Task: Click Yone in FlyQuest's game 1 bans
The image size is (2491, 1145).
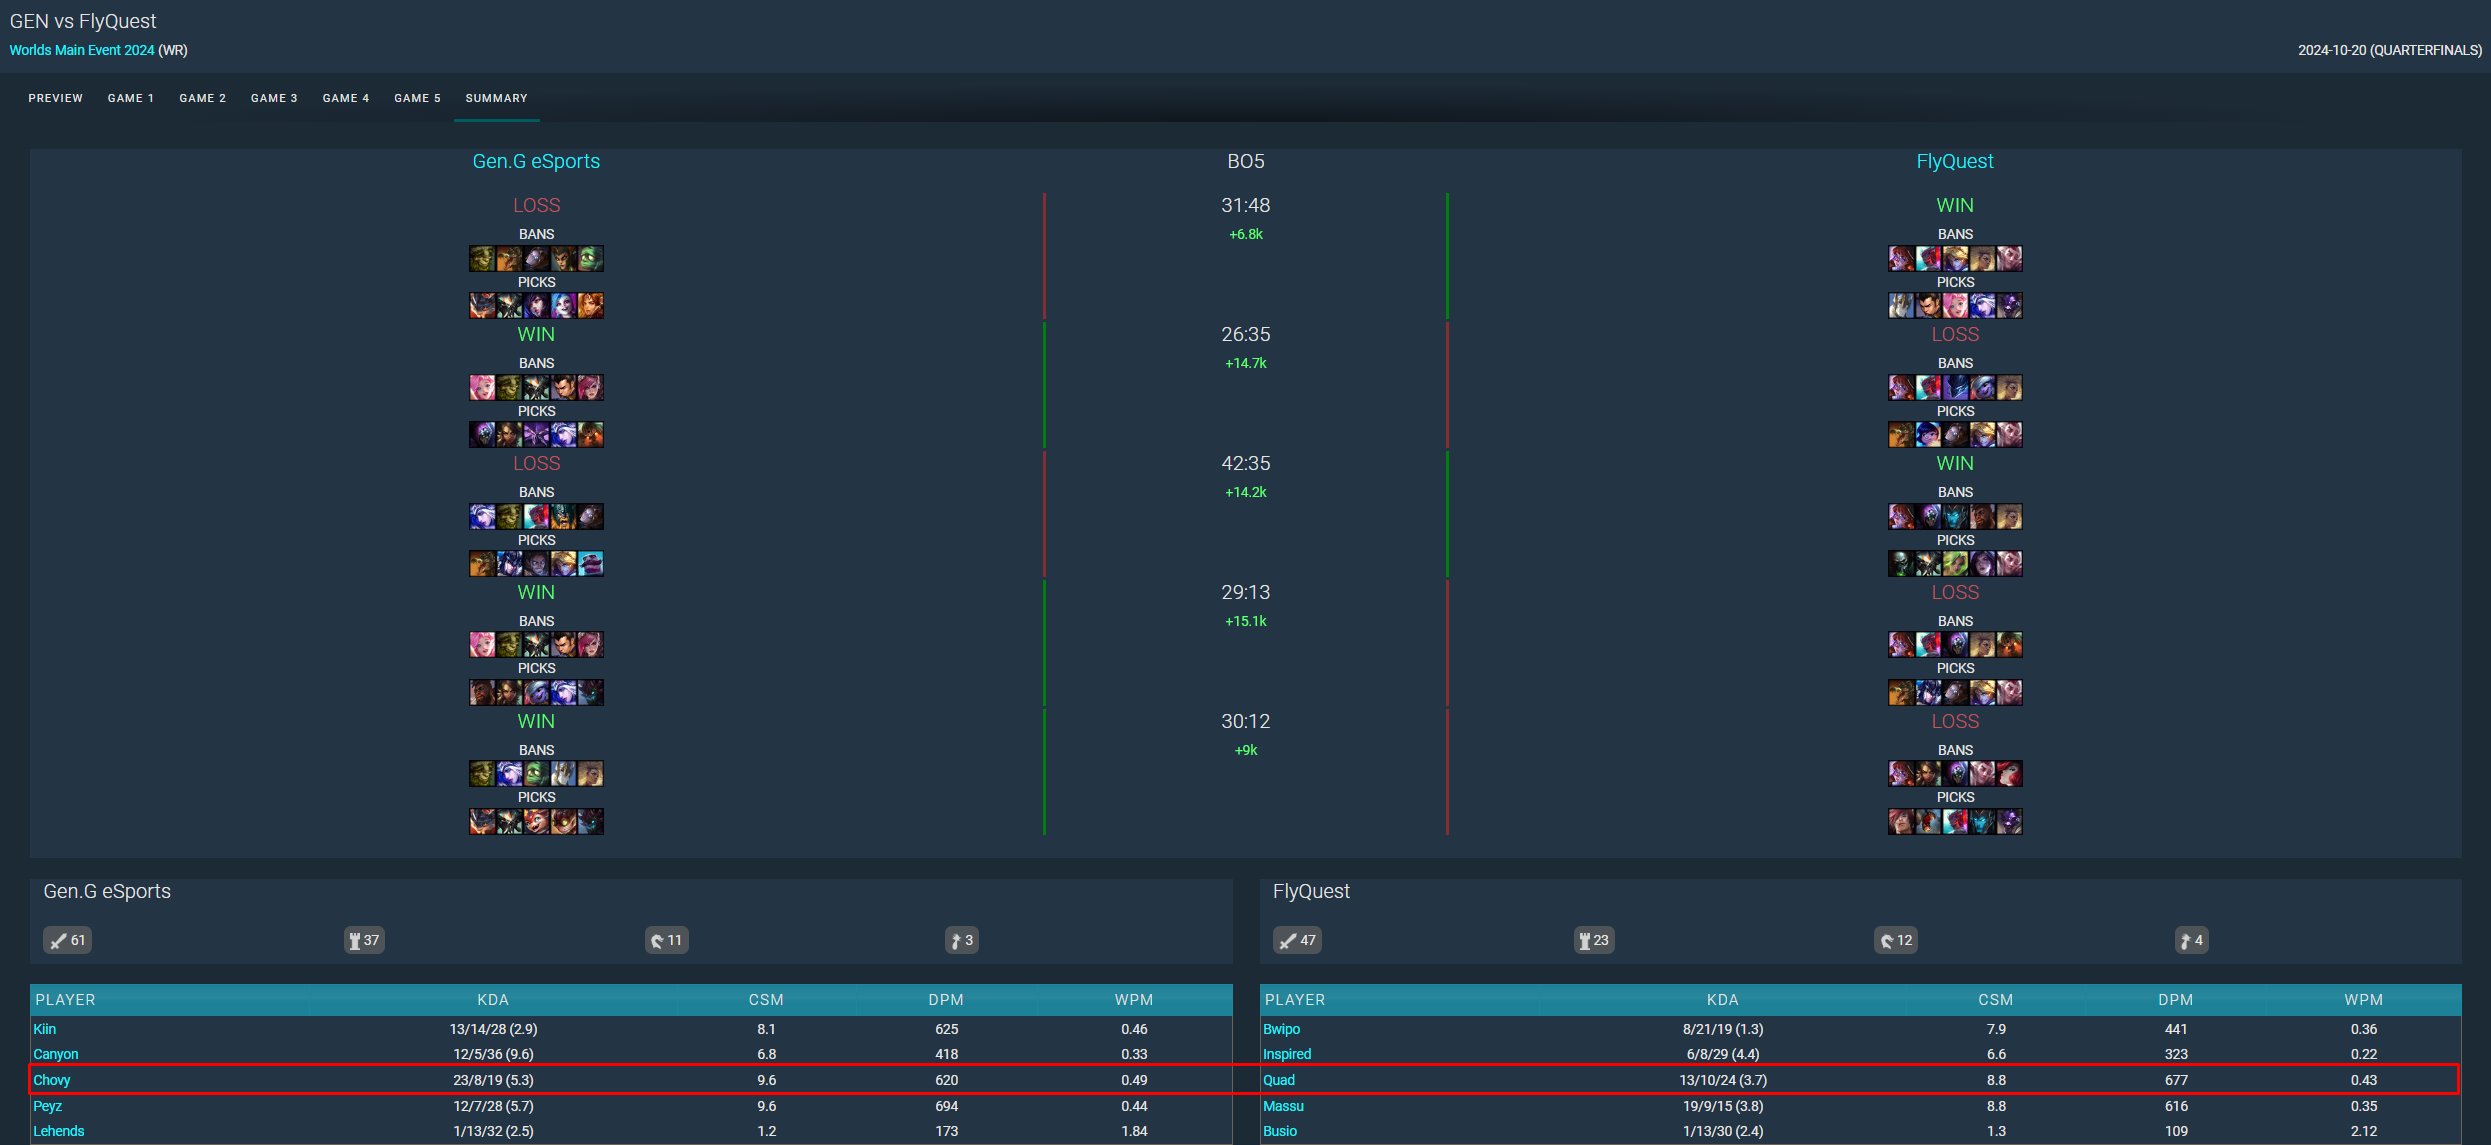Action: tap(1928, 258)
